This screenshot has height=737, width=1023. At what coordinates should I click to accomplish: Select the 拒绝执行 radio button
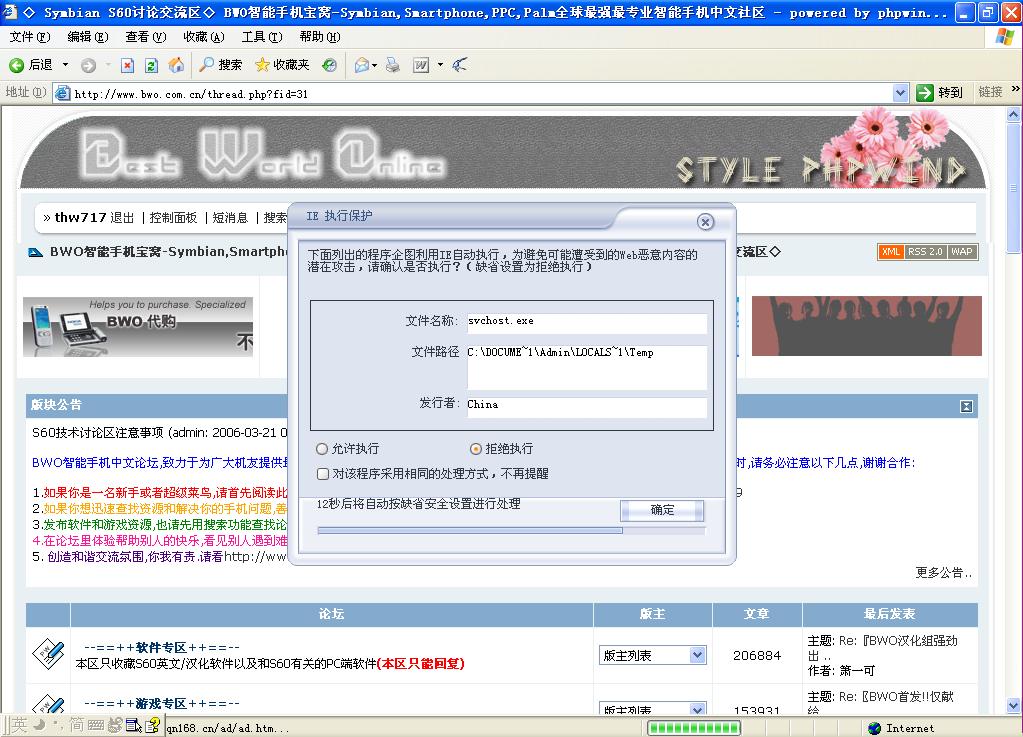pyautogui.click(x=476, y=449)
